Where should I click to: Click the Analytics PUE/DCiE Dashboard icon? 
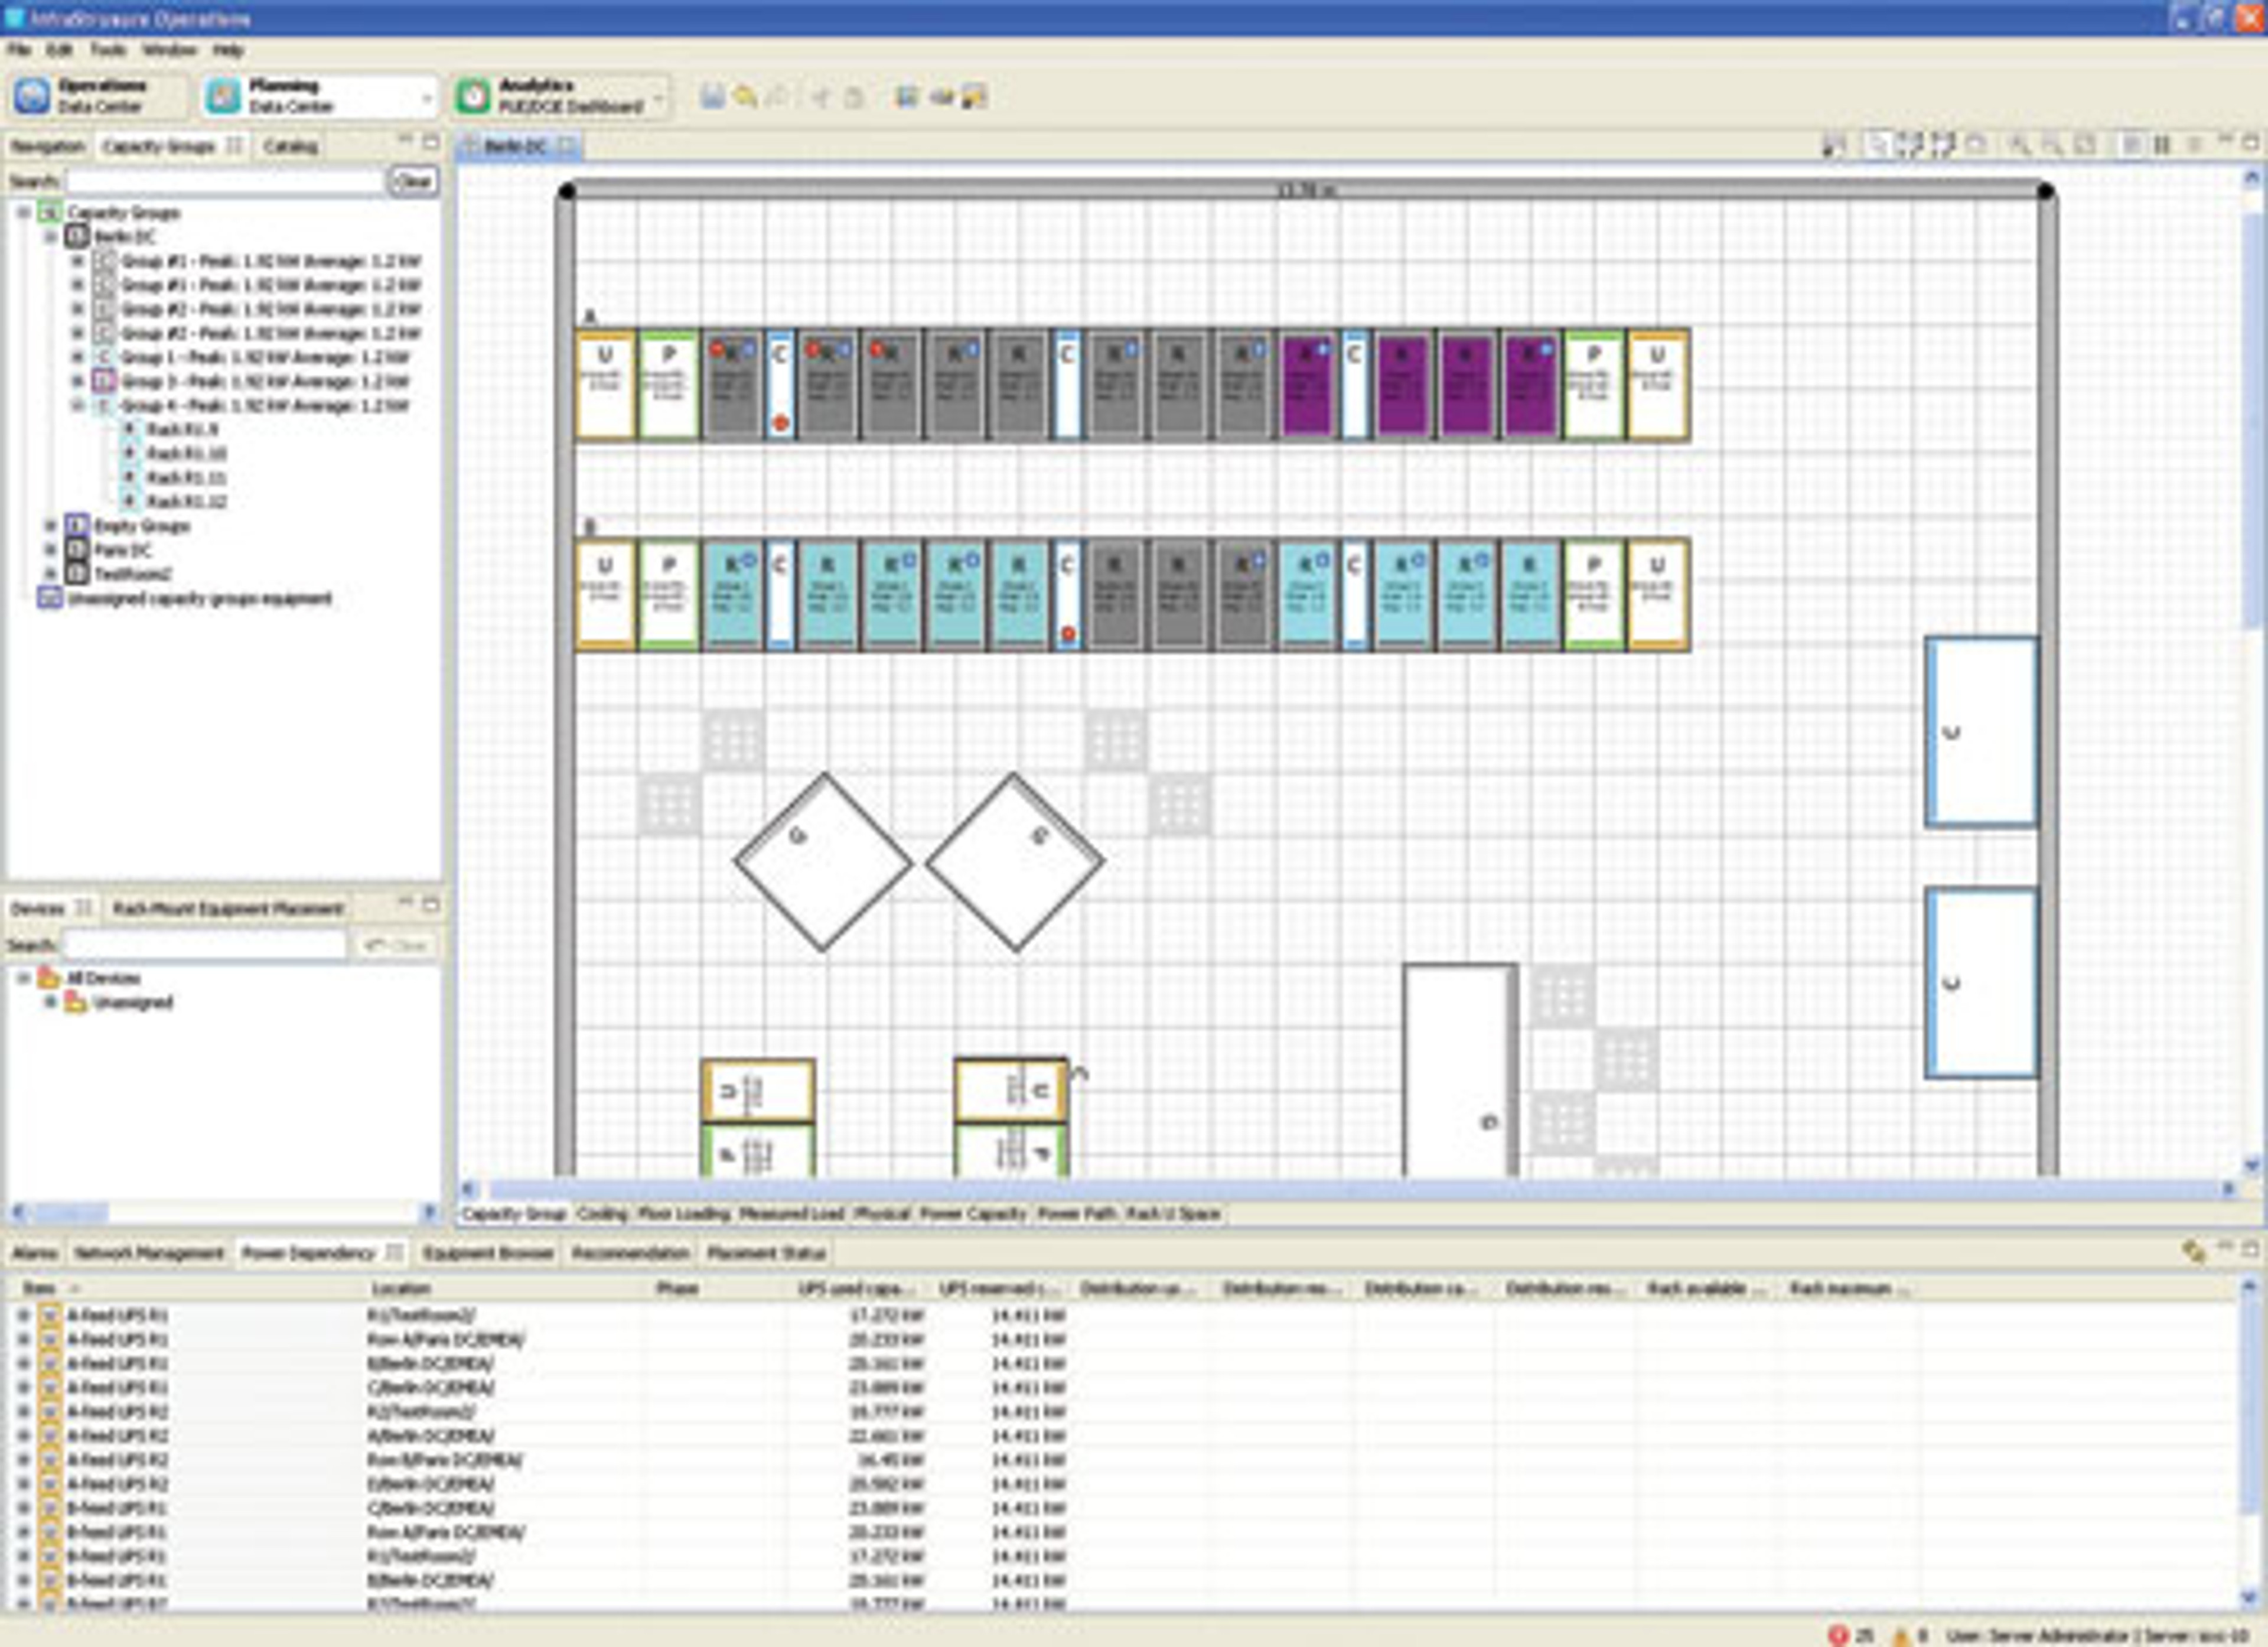(474, 96)
